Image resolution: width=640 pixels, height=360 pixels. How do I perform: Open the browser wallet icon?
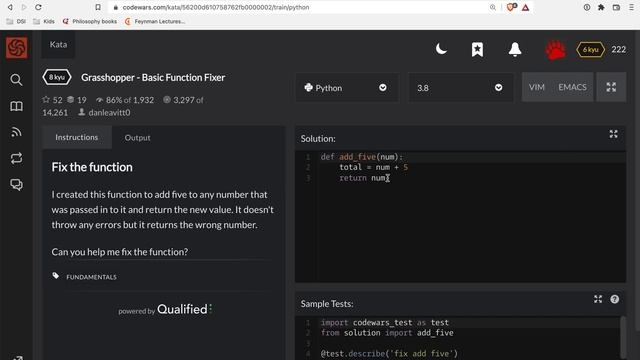616,7
